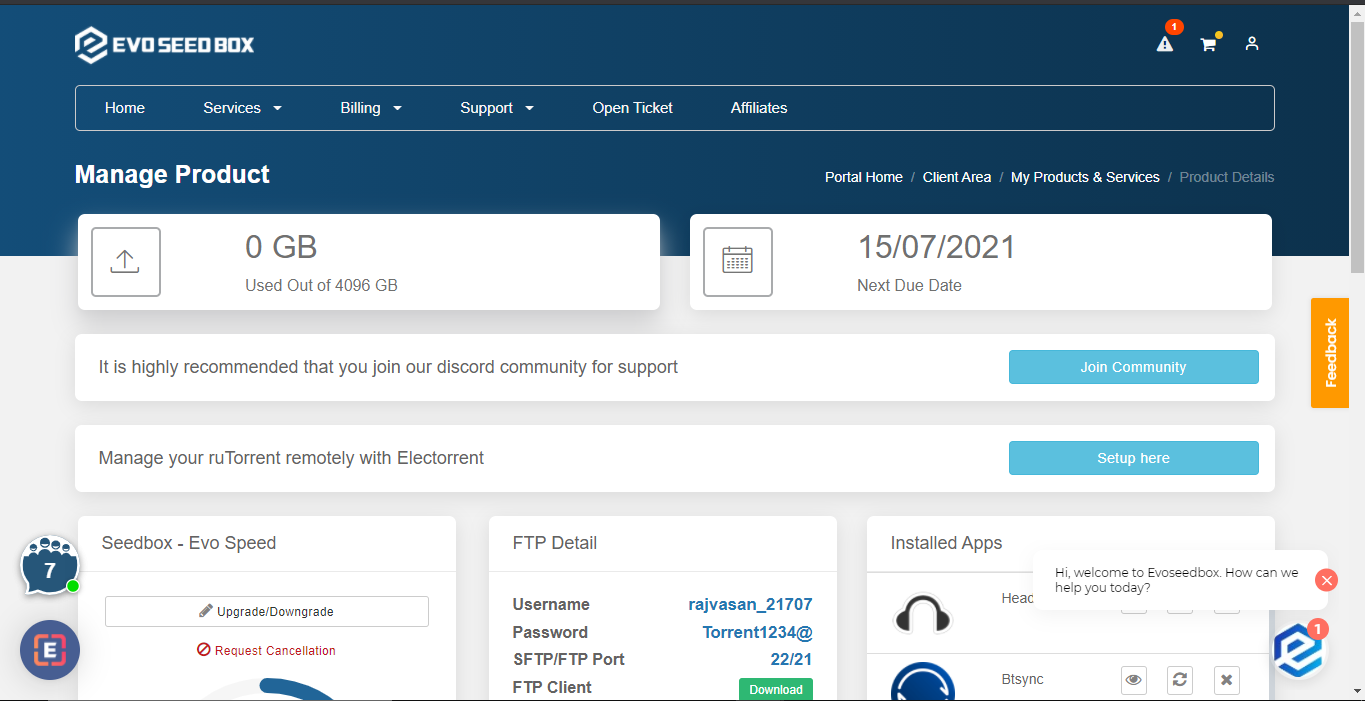Viewport: 1365px width, 701px height.
Task: Click Setup here for Electorrent
Action: click(x=1133, y=458)
